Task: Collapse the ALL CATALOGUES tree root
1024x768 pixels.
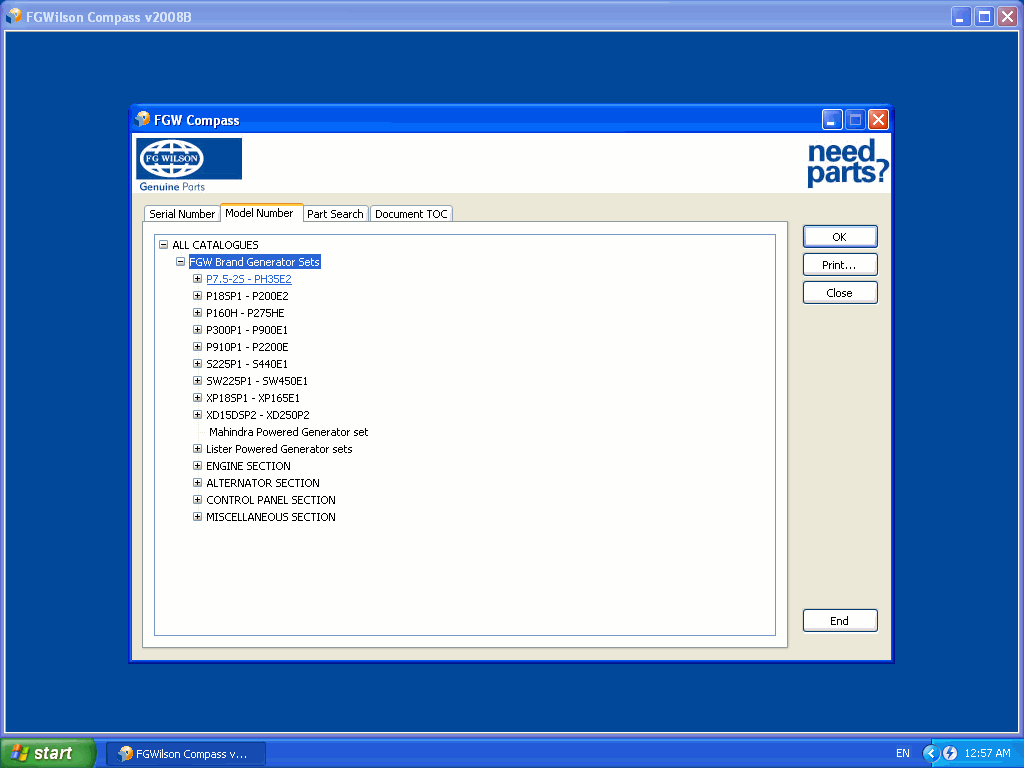Action: (163, 245)
